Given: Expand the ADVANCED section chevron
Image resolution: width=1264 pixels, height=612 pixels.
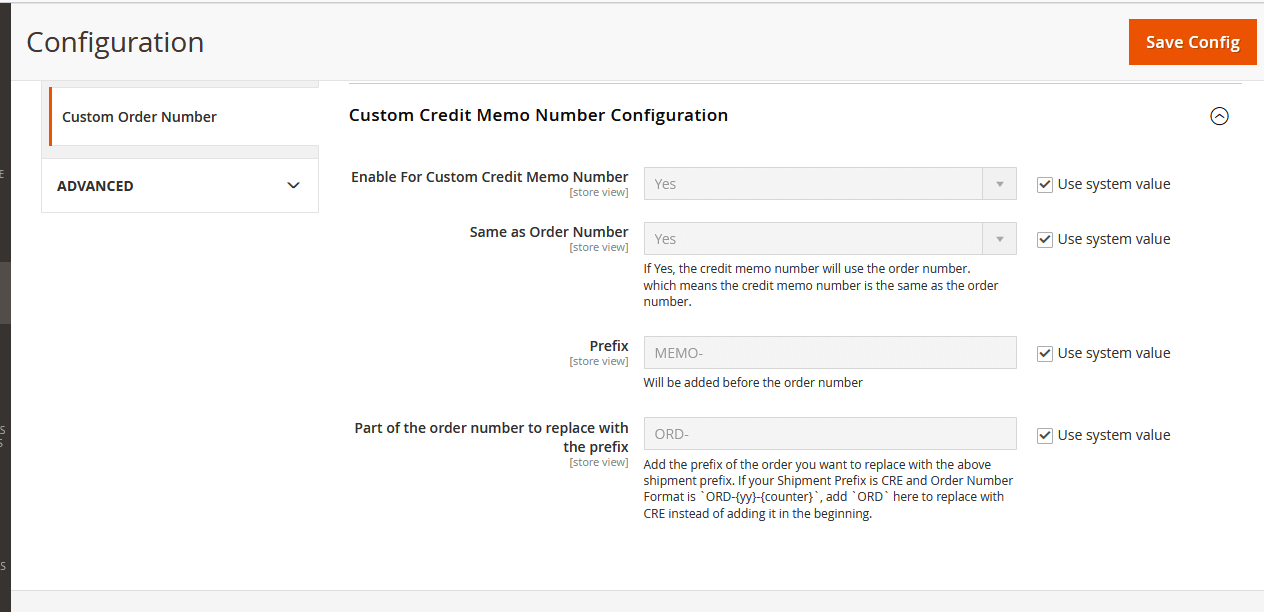Looking at the screenshot, I should click(x=293, y=186).
